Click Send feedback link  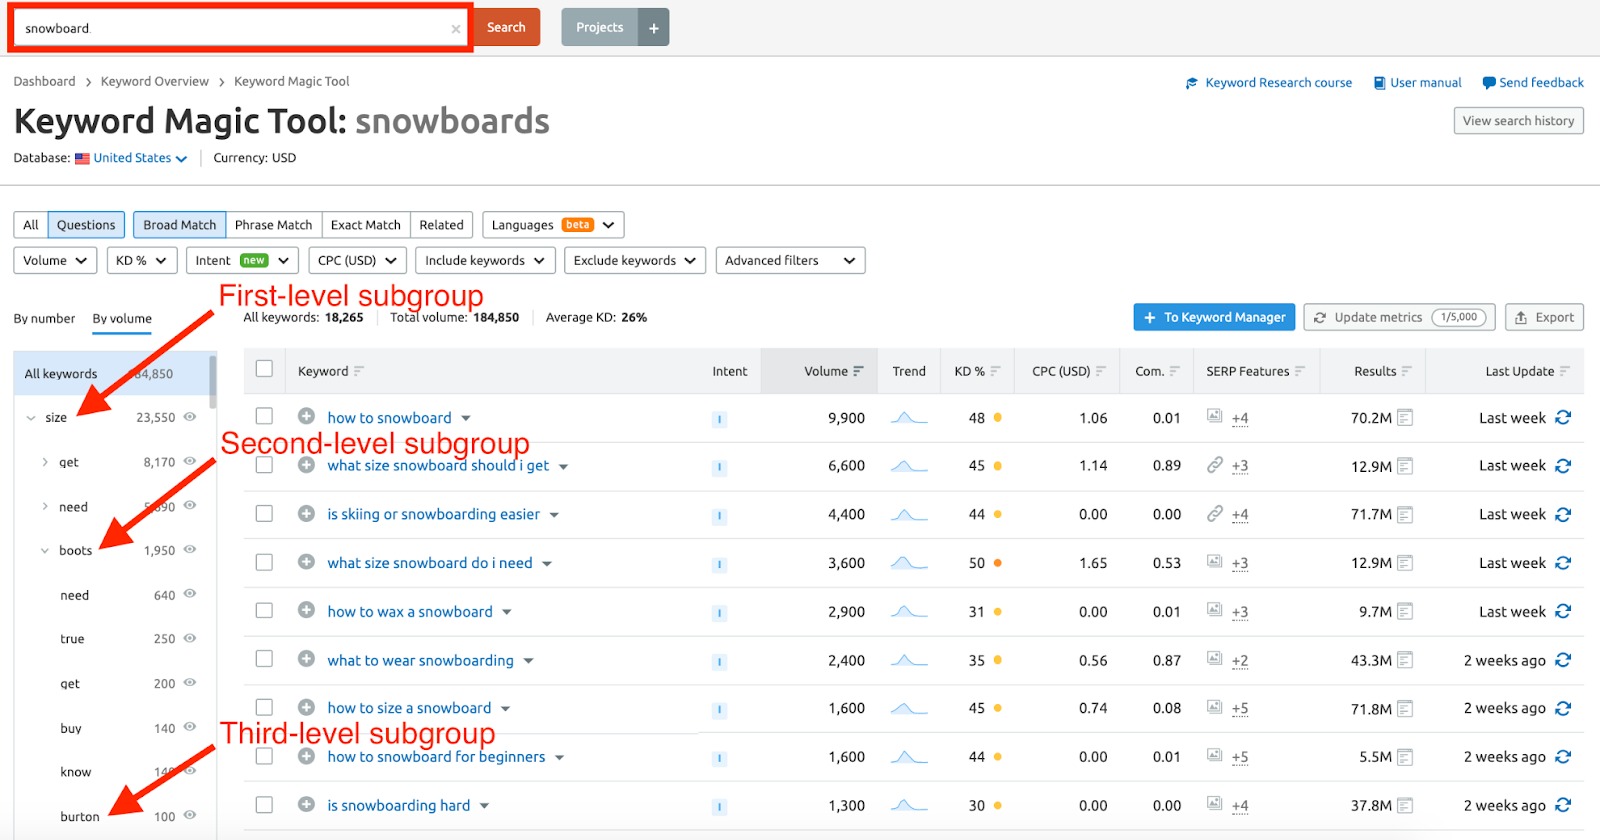click(1533, 83)
